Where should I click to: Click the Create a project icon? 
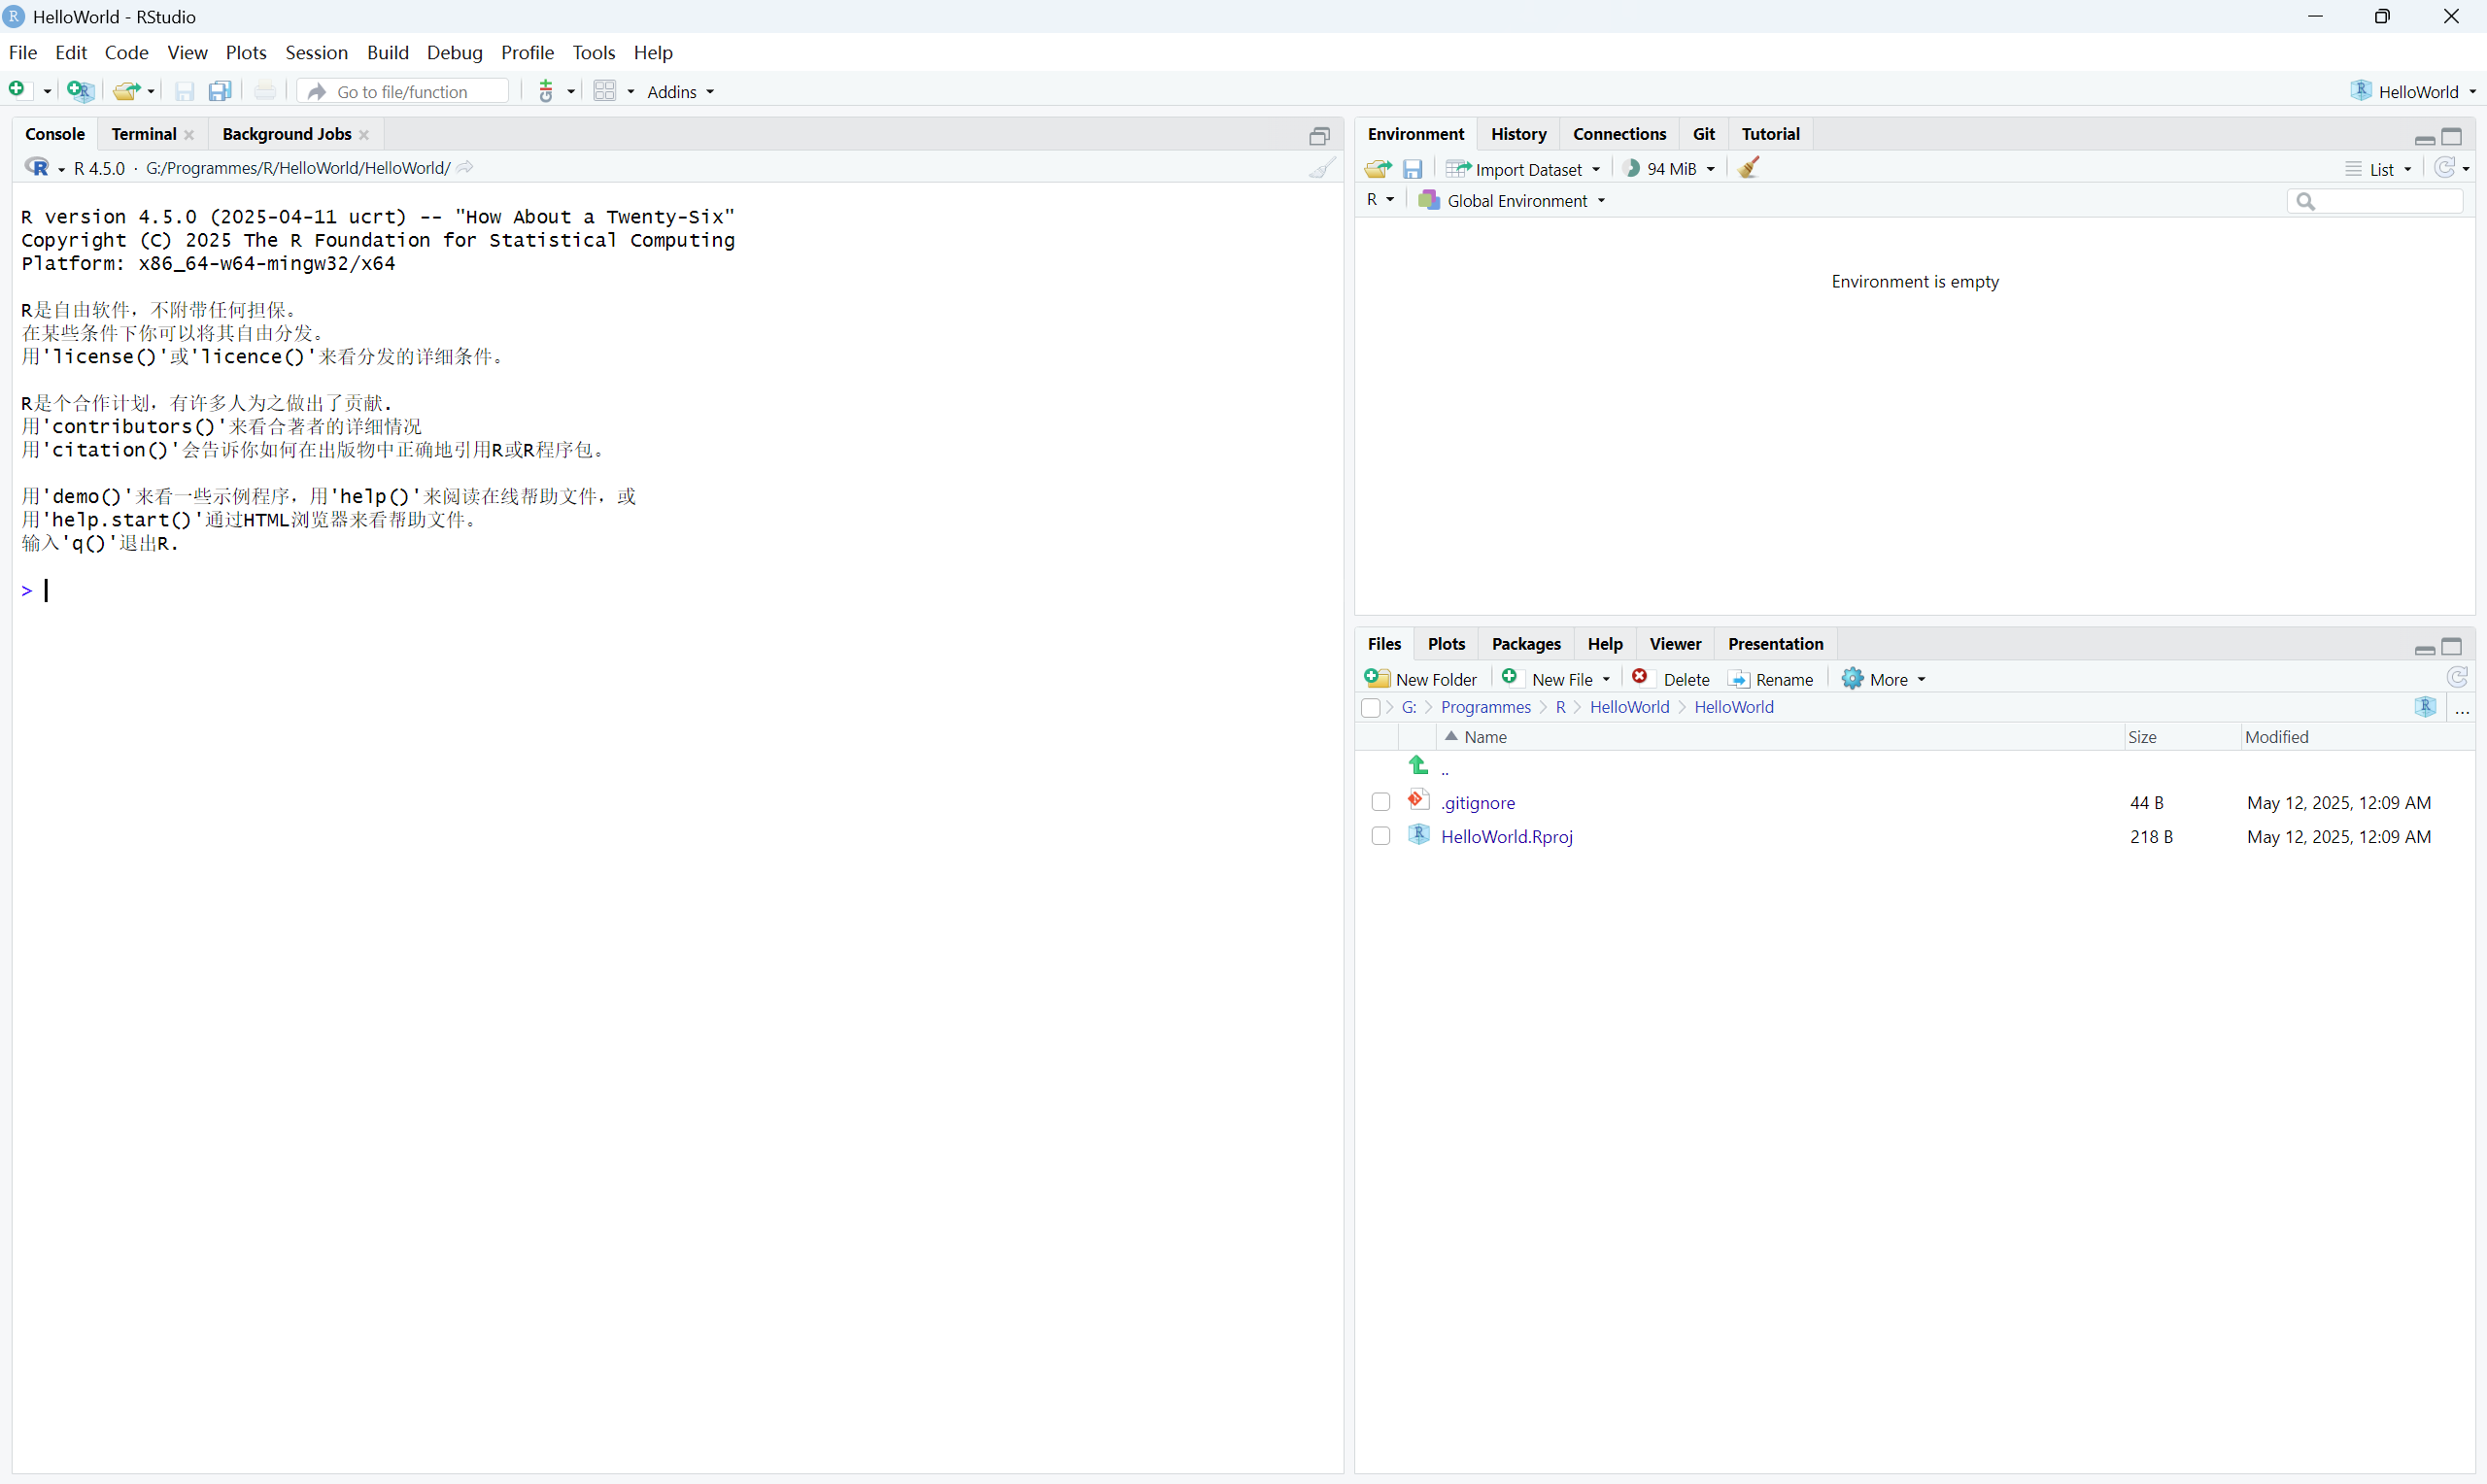[x=80, y=91]
